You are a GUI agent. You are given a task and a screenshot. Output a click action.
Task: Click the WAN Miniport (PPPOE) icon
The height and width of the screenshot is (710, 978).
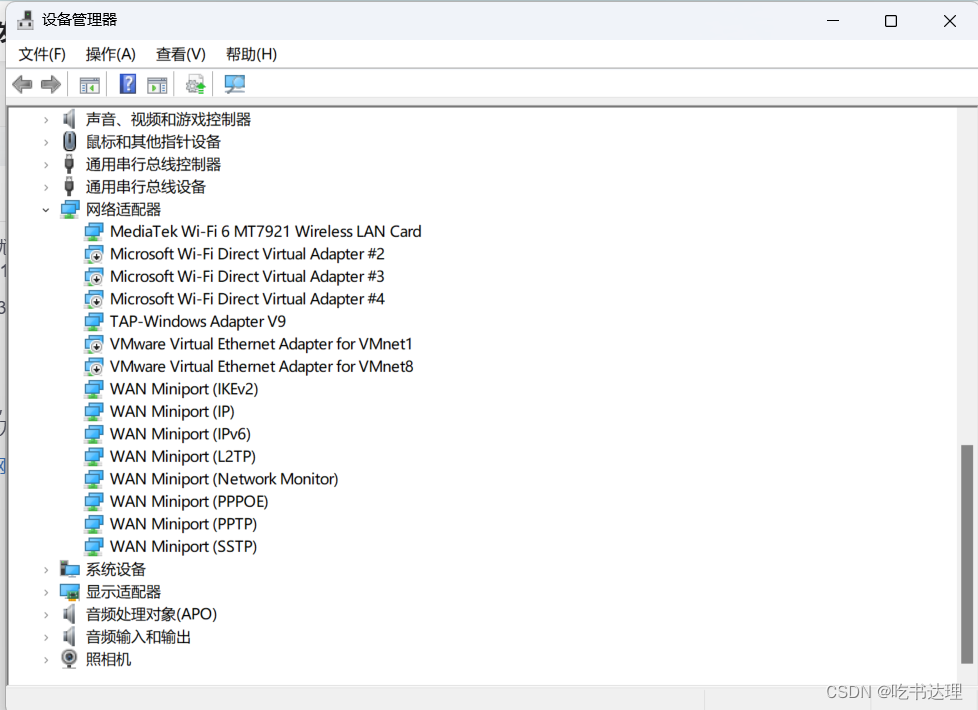pos(94,501)
